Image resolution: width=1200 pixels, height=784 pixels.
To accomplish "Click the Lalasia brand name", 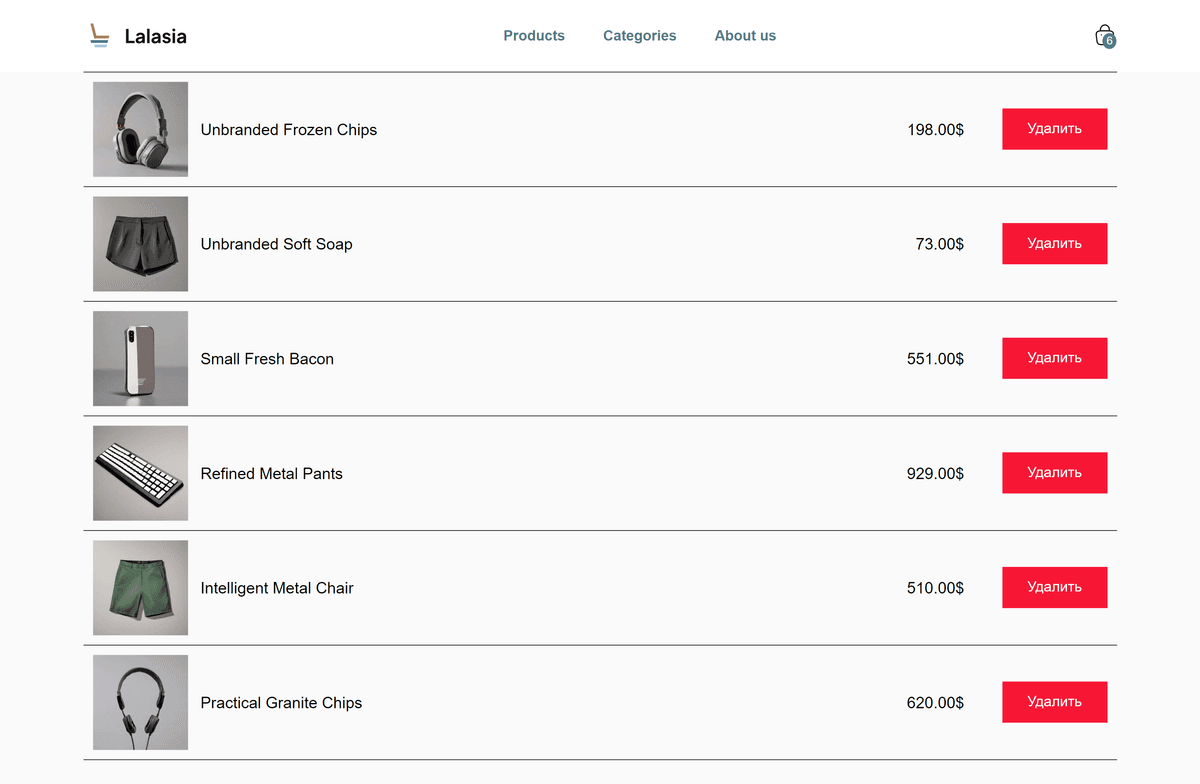I will point(155,37).
